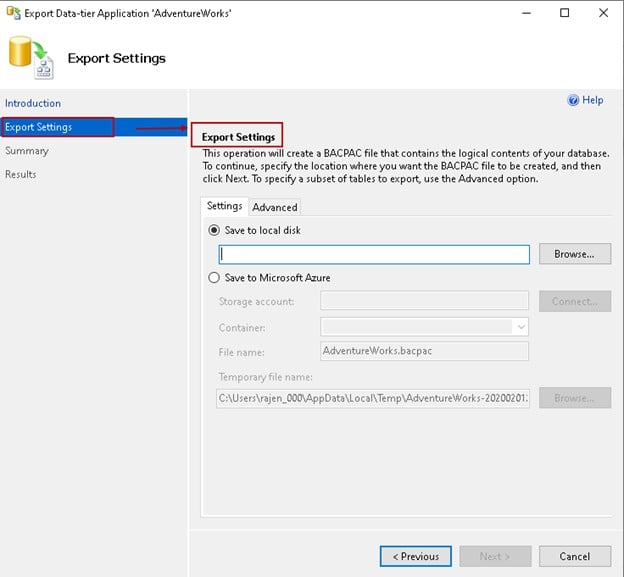
Task: Click the title bar application icon
Action: 12,13
